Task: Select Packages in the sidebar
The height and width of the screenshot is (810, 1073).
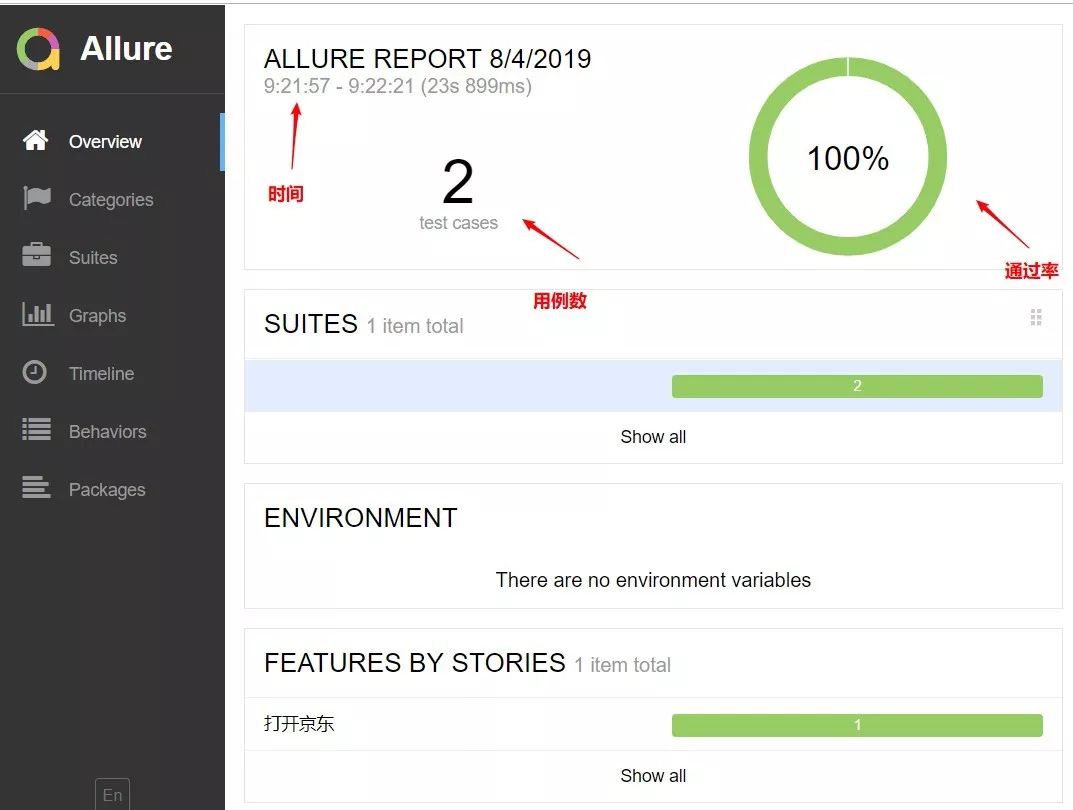Action: tap(112, 490)
